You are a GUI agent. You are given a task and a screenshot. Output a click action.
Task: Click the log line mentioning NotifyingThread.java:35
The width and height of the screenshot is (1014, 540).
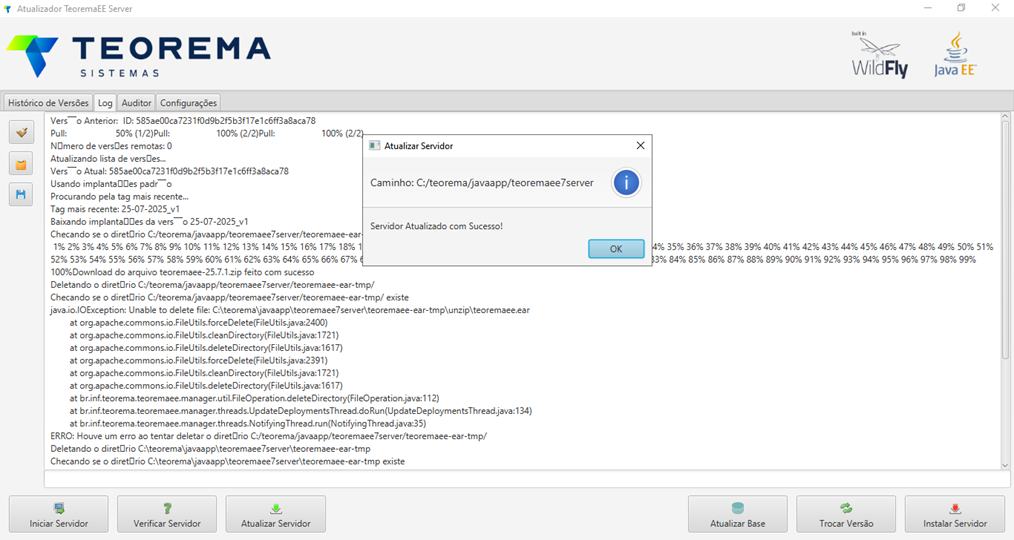(x=248, y=424)
